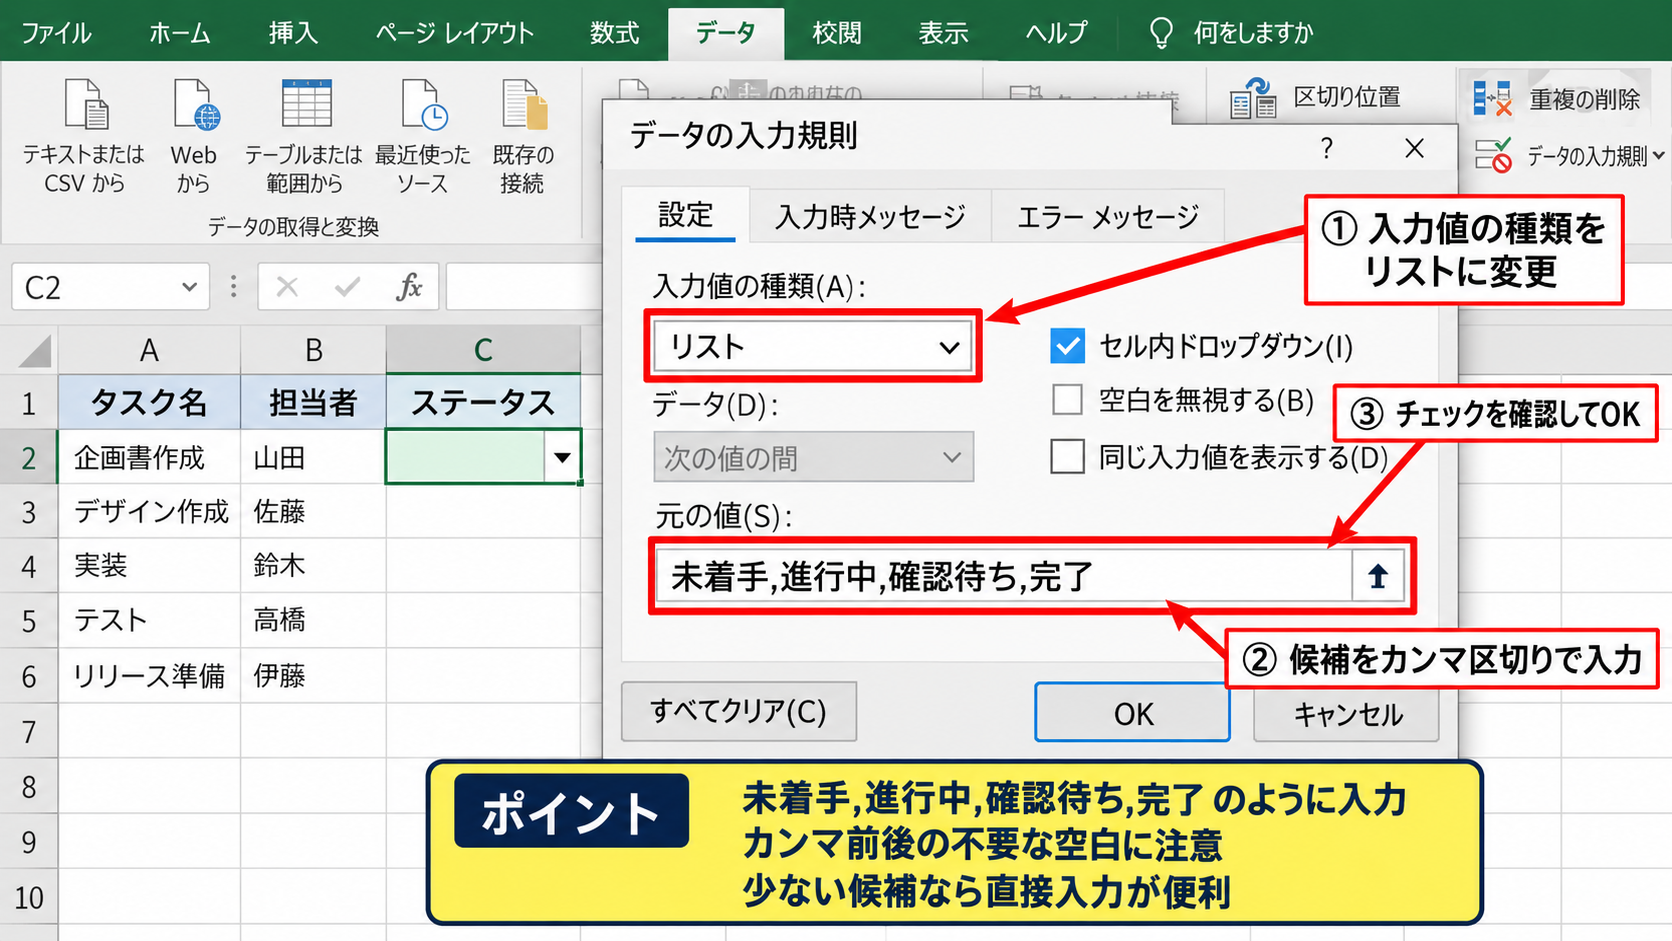Switch to エラー メッセージ tab
Viewport: 1672px width, 941px height.
click(1107, 216)
